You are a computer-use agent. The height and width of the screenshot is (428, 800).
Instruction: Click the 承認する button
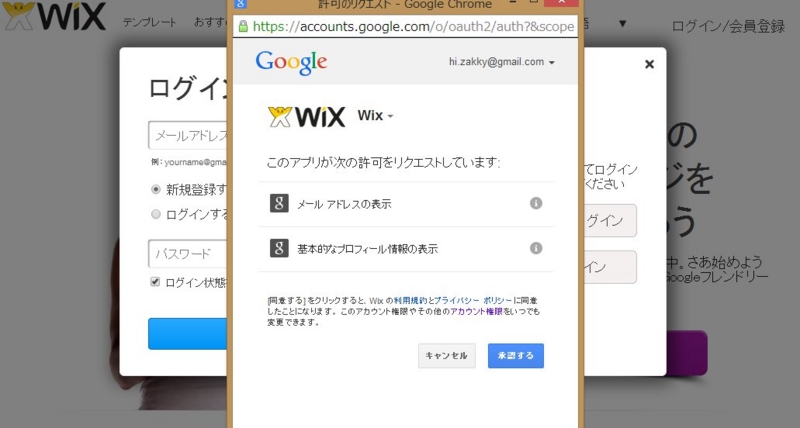[516, 356]
